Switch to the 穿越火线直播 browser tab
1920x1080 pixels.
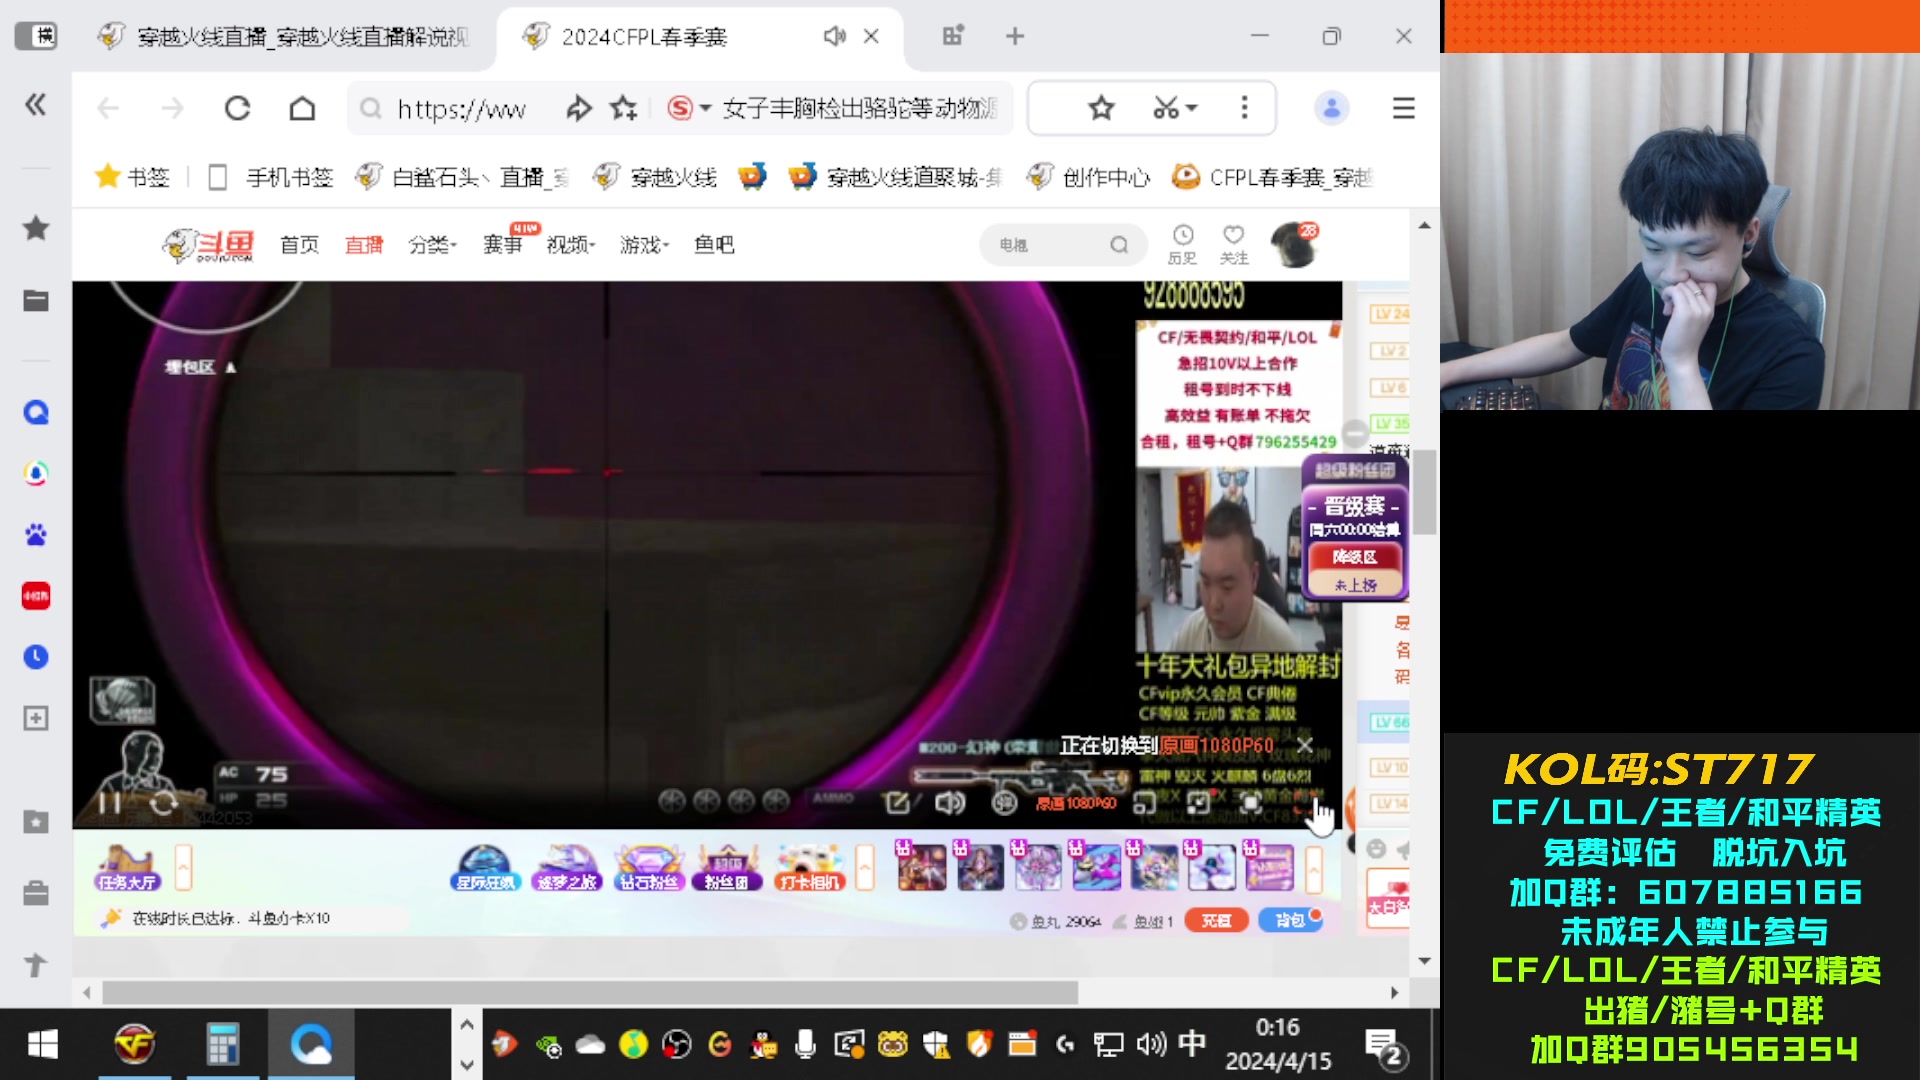290,37
